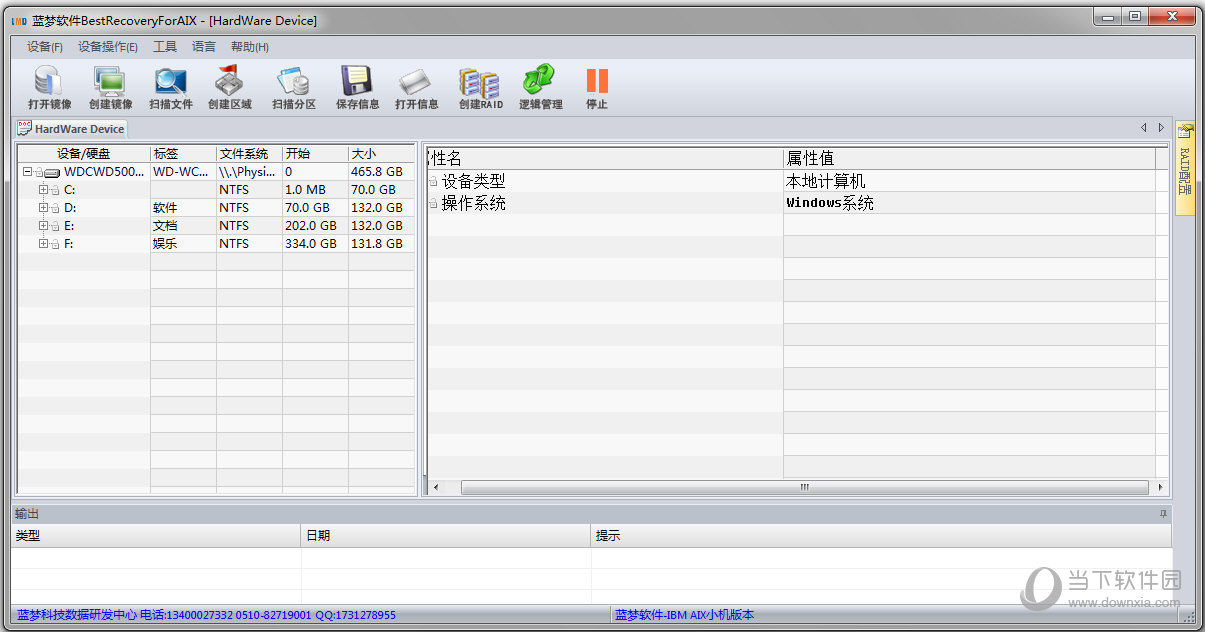Click the 创建镜像 (Create Image) toolbar icon
Viewport: 1205px width, 632px height.
tap(110, 87)
